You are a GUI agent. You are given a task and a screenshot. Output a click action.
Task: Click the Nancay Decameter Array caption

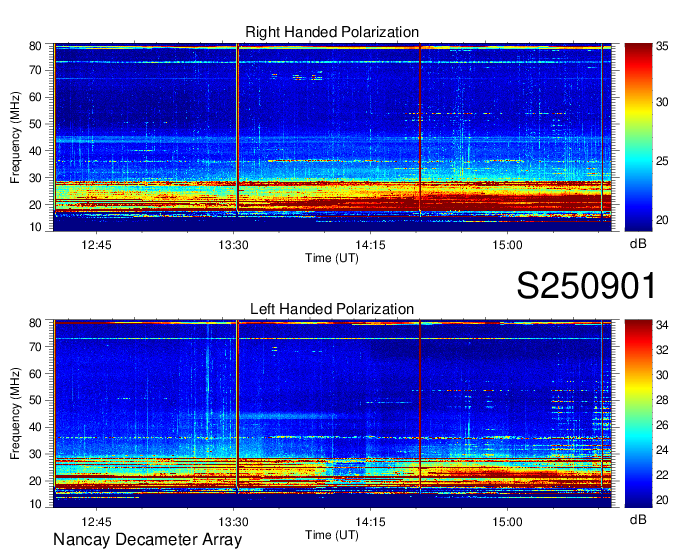tap(147, 539)
